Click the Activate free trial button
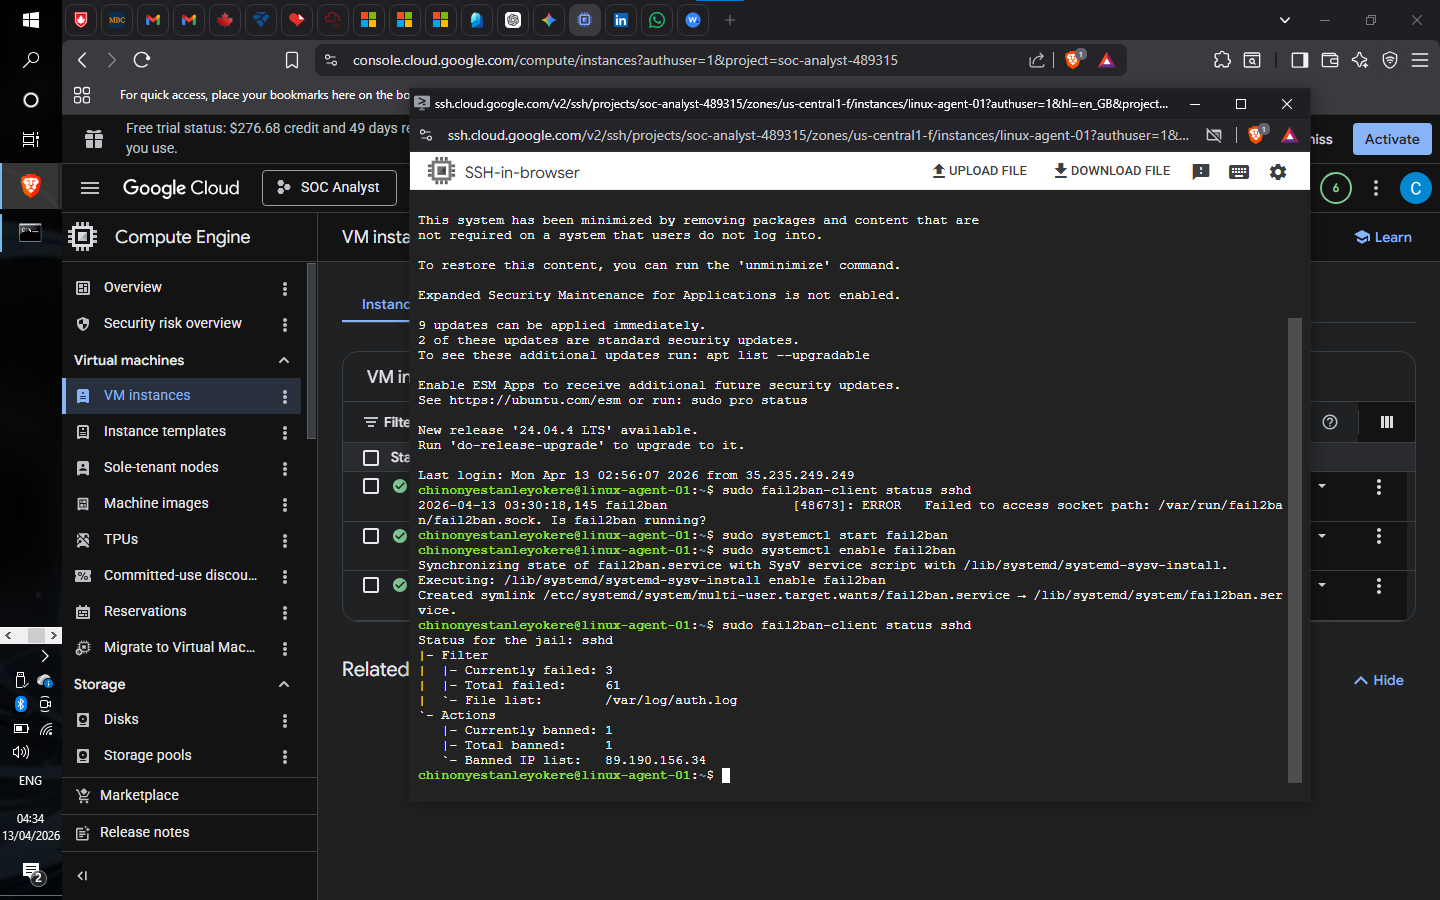The image size is (1440, 900). (x=1391, y=139)
